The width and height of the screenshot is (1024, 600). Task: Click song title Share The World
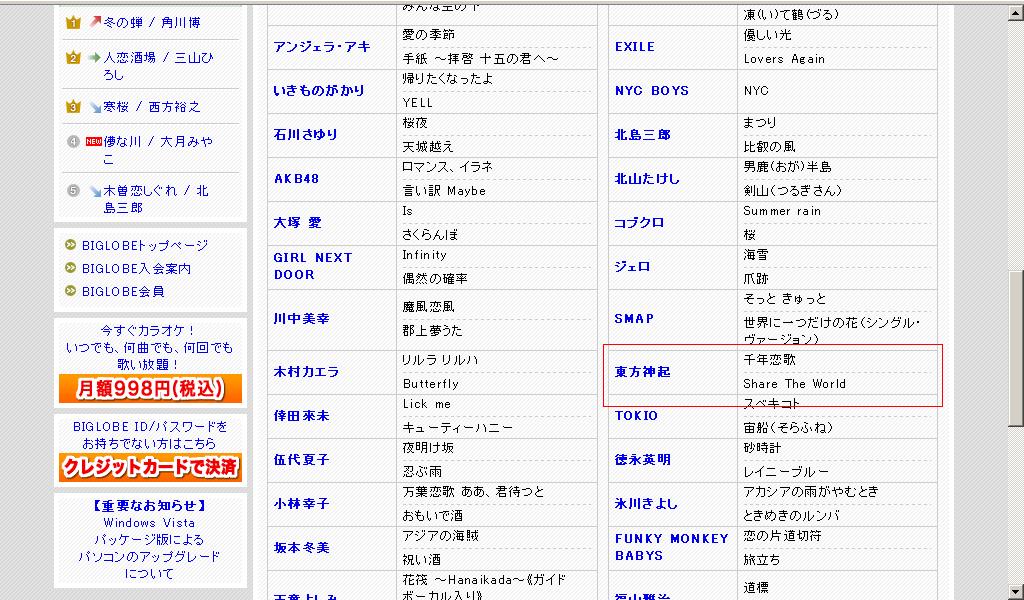(x=794, y=384)
